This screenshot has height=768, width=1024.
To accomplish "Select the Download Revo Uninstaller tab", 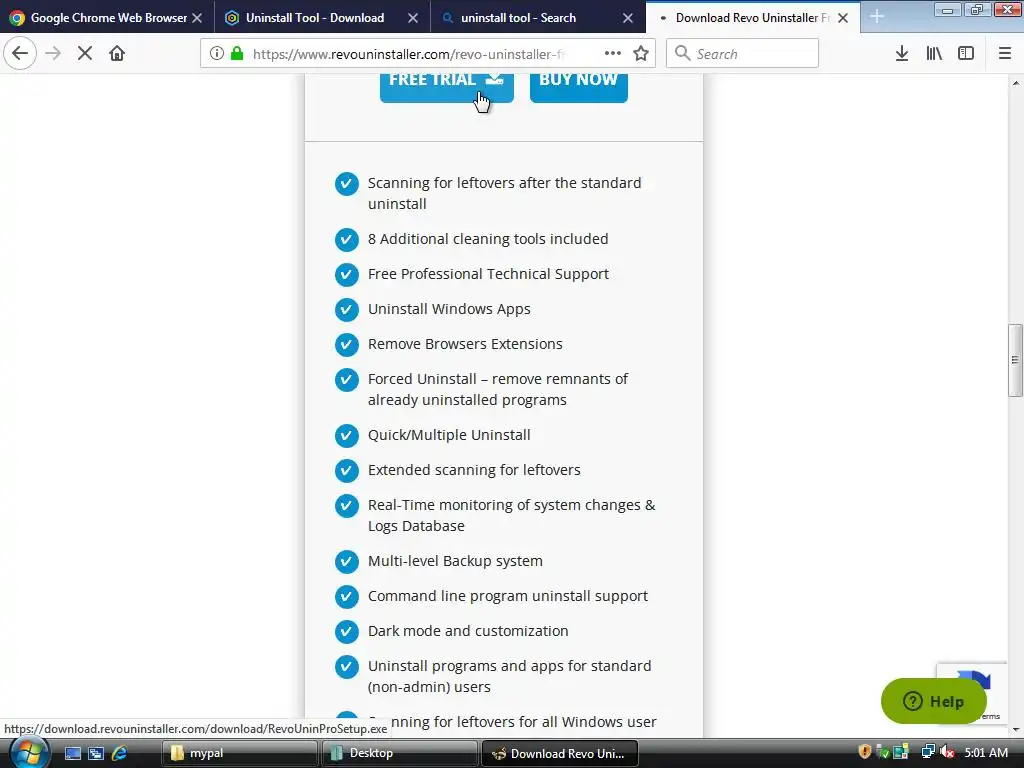I will point(753,18).
